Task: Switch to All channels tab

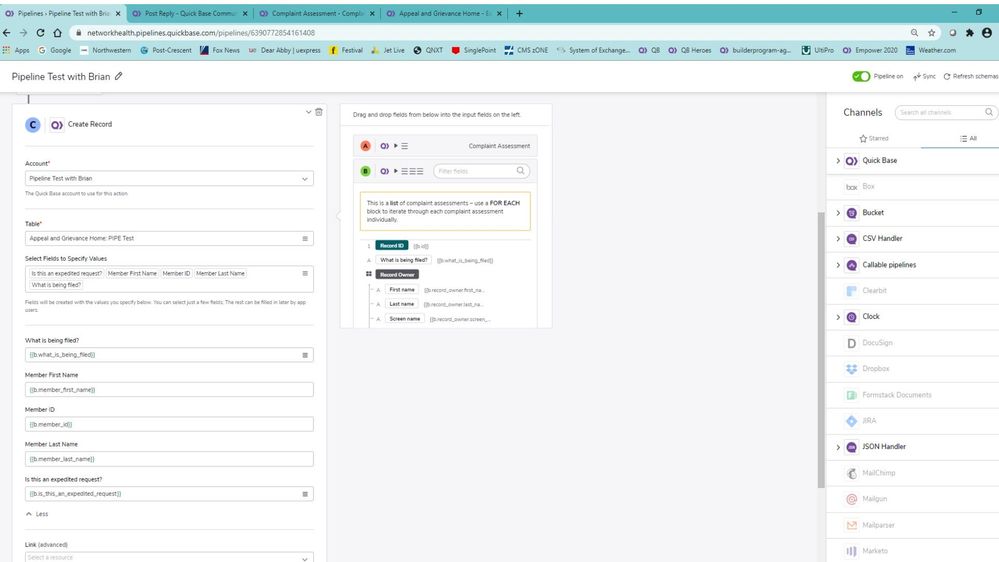Action: [x=968, y=138]
